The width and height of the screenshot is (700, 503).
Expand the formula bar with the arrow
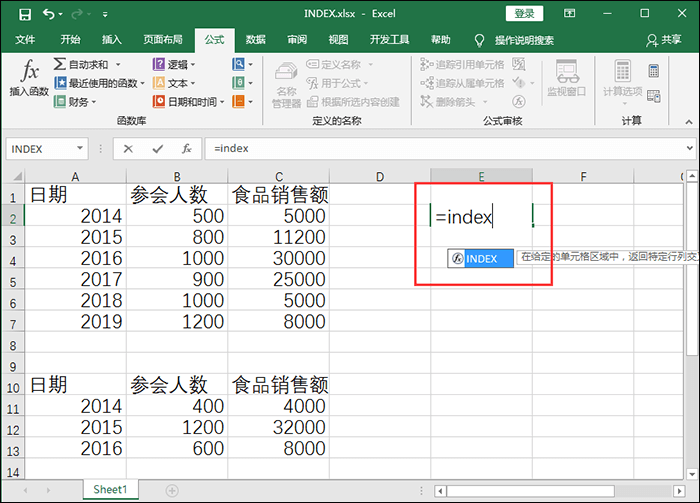(690, 148)
